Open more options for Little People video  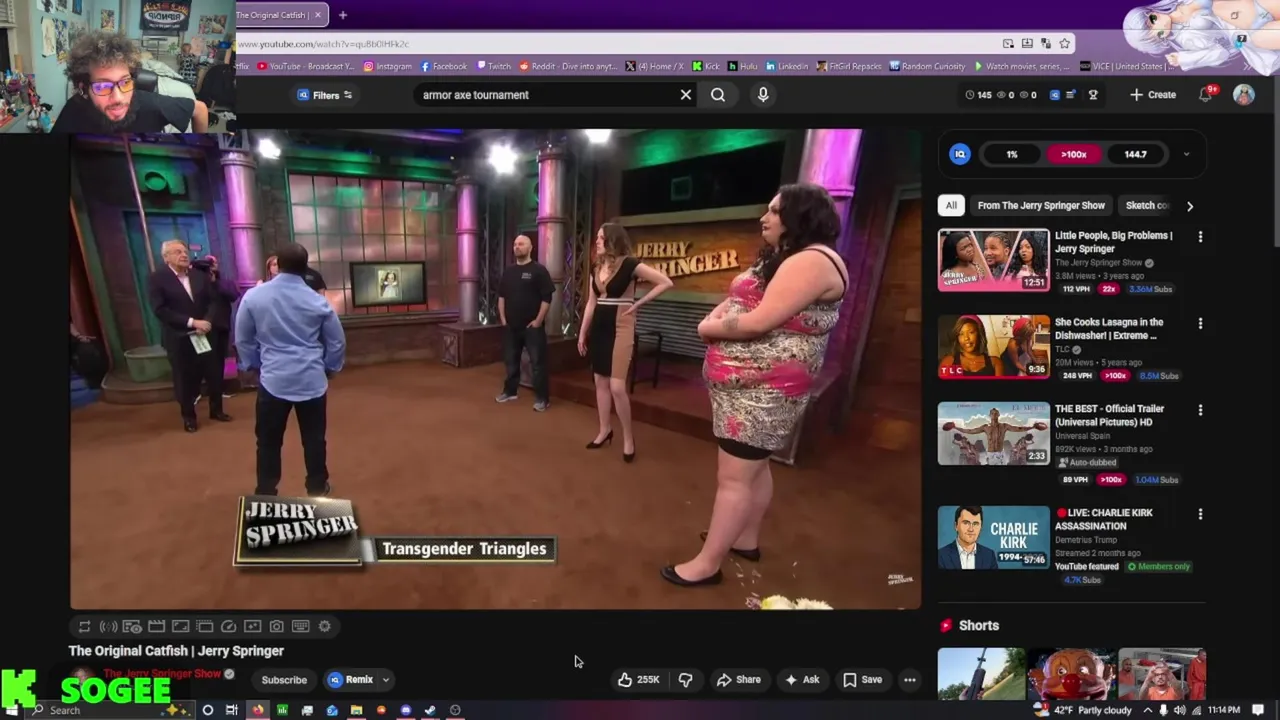tap(1200, 237)
